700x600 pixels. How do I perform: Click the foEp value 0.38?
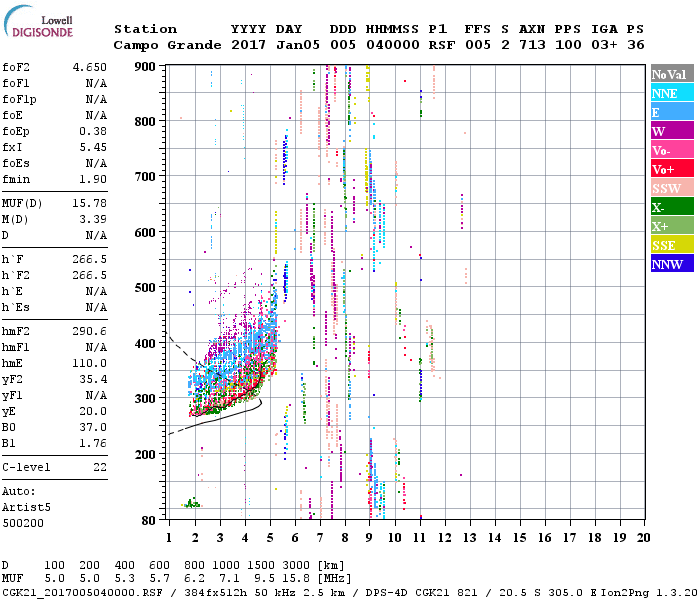(93, 131)
